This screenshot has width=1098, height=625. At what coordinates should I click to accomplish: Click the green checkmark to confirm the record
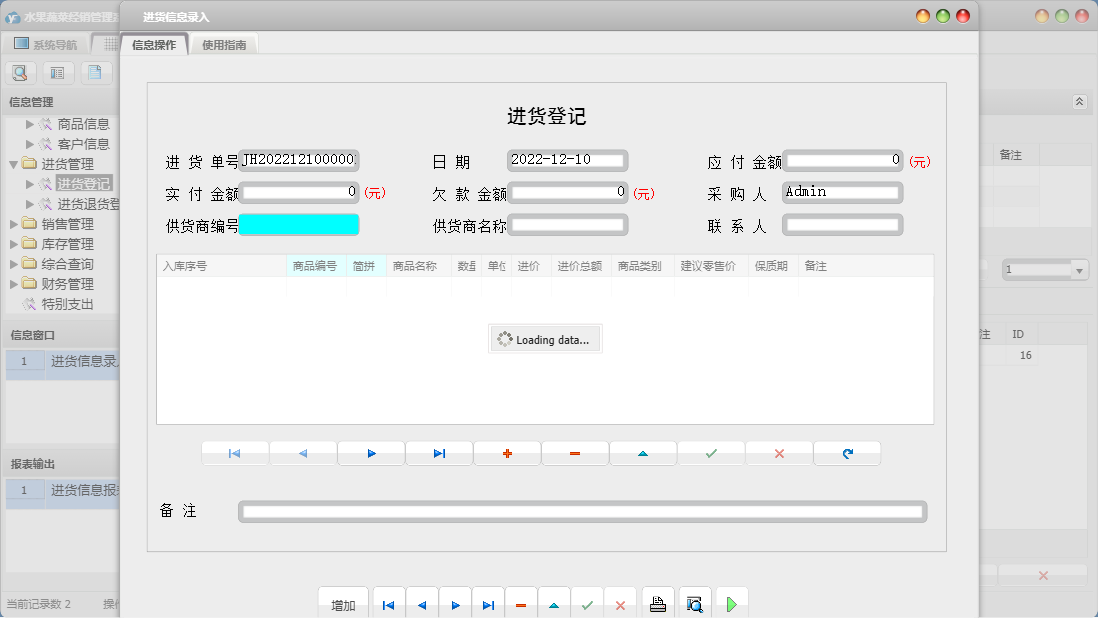tap(711, 452)
